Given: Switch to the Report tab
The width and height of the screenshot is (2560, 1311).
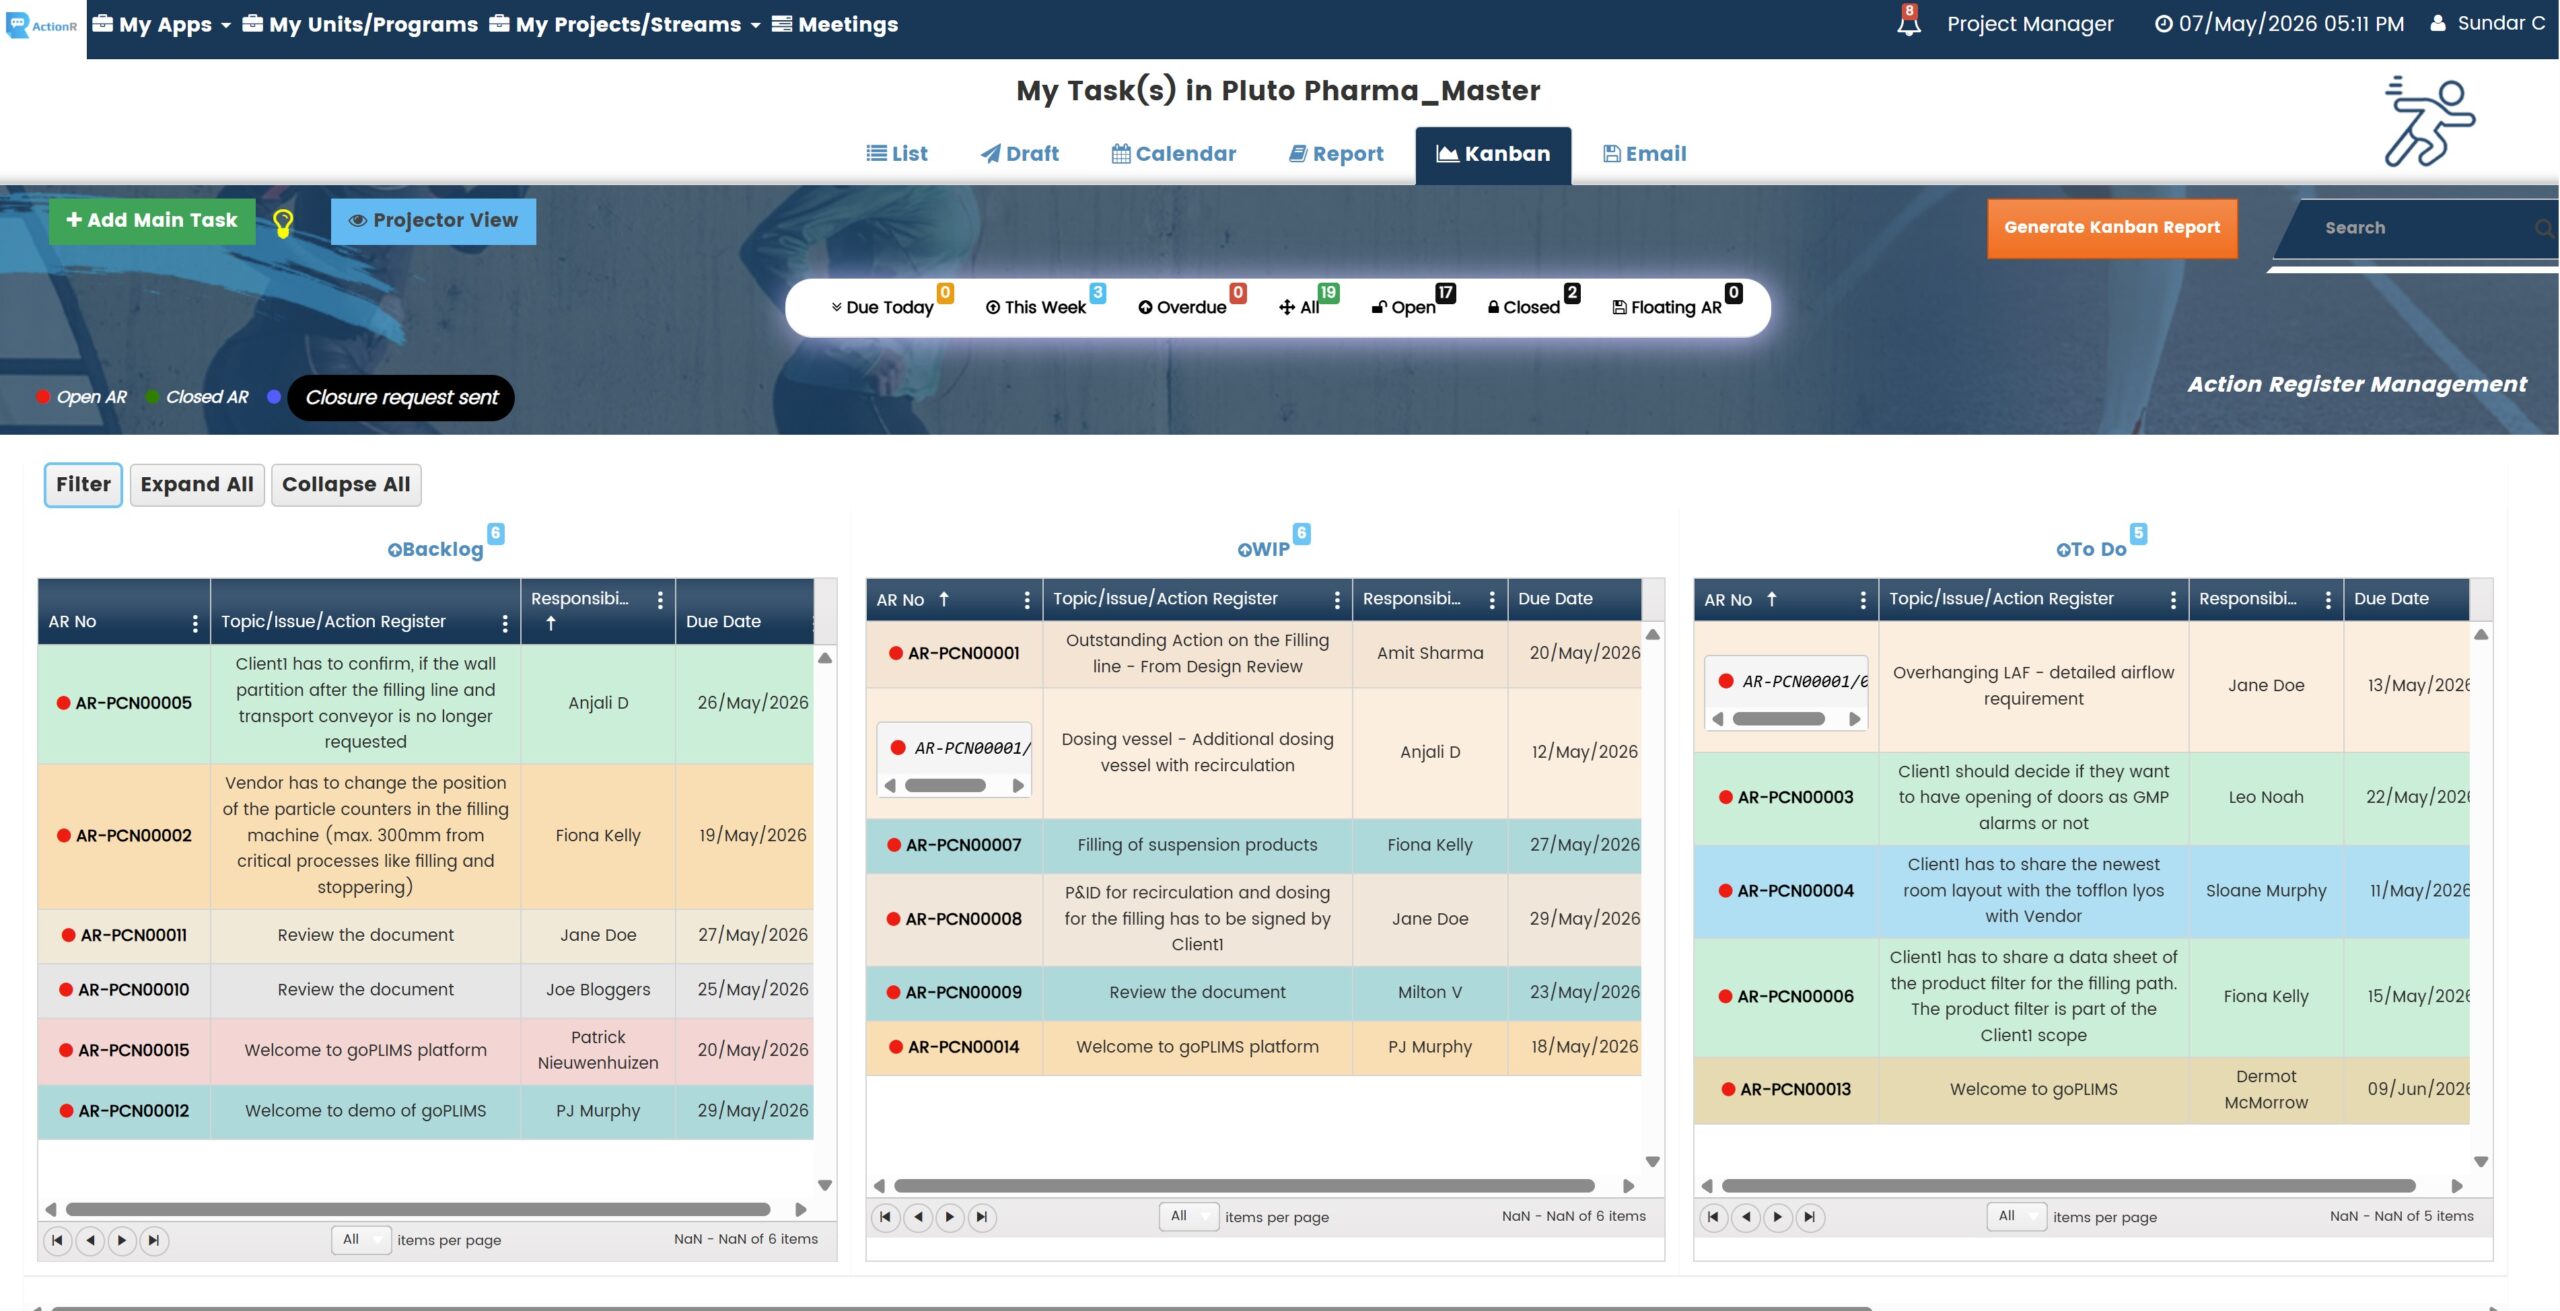Looking at the screenshot, I should click(1336, 154).
